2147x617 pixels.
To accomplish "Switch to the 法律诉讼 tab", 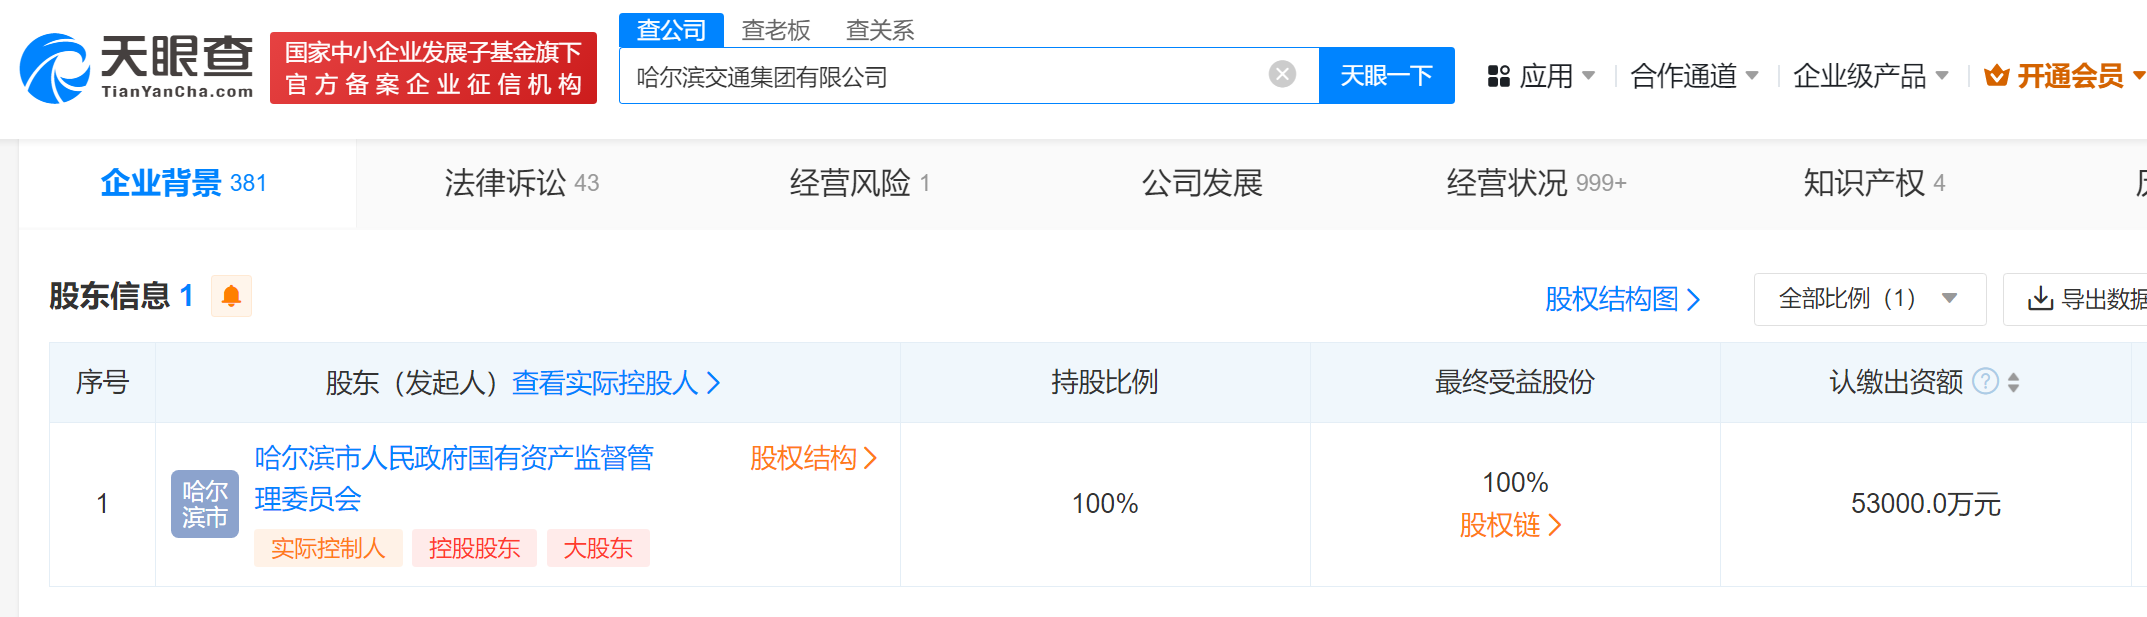I will click(520, 183).
